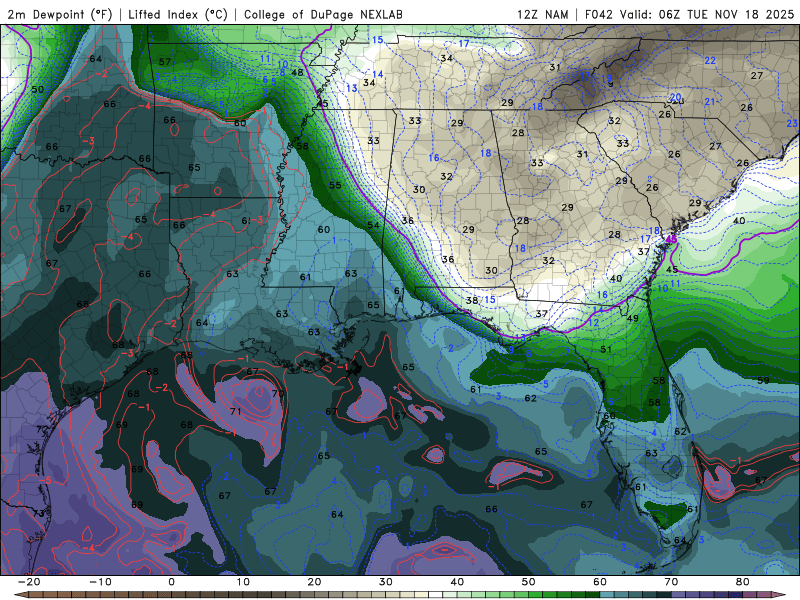
Task: Click the '2m Dewpoint (°F)' title text
Action: (x=59, y=14)
